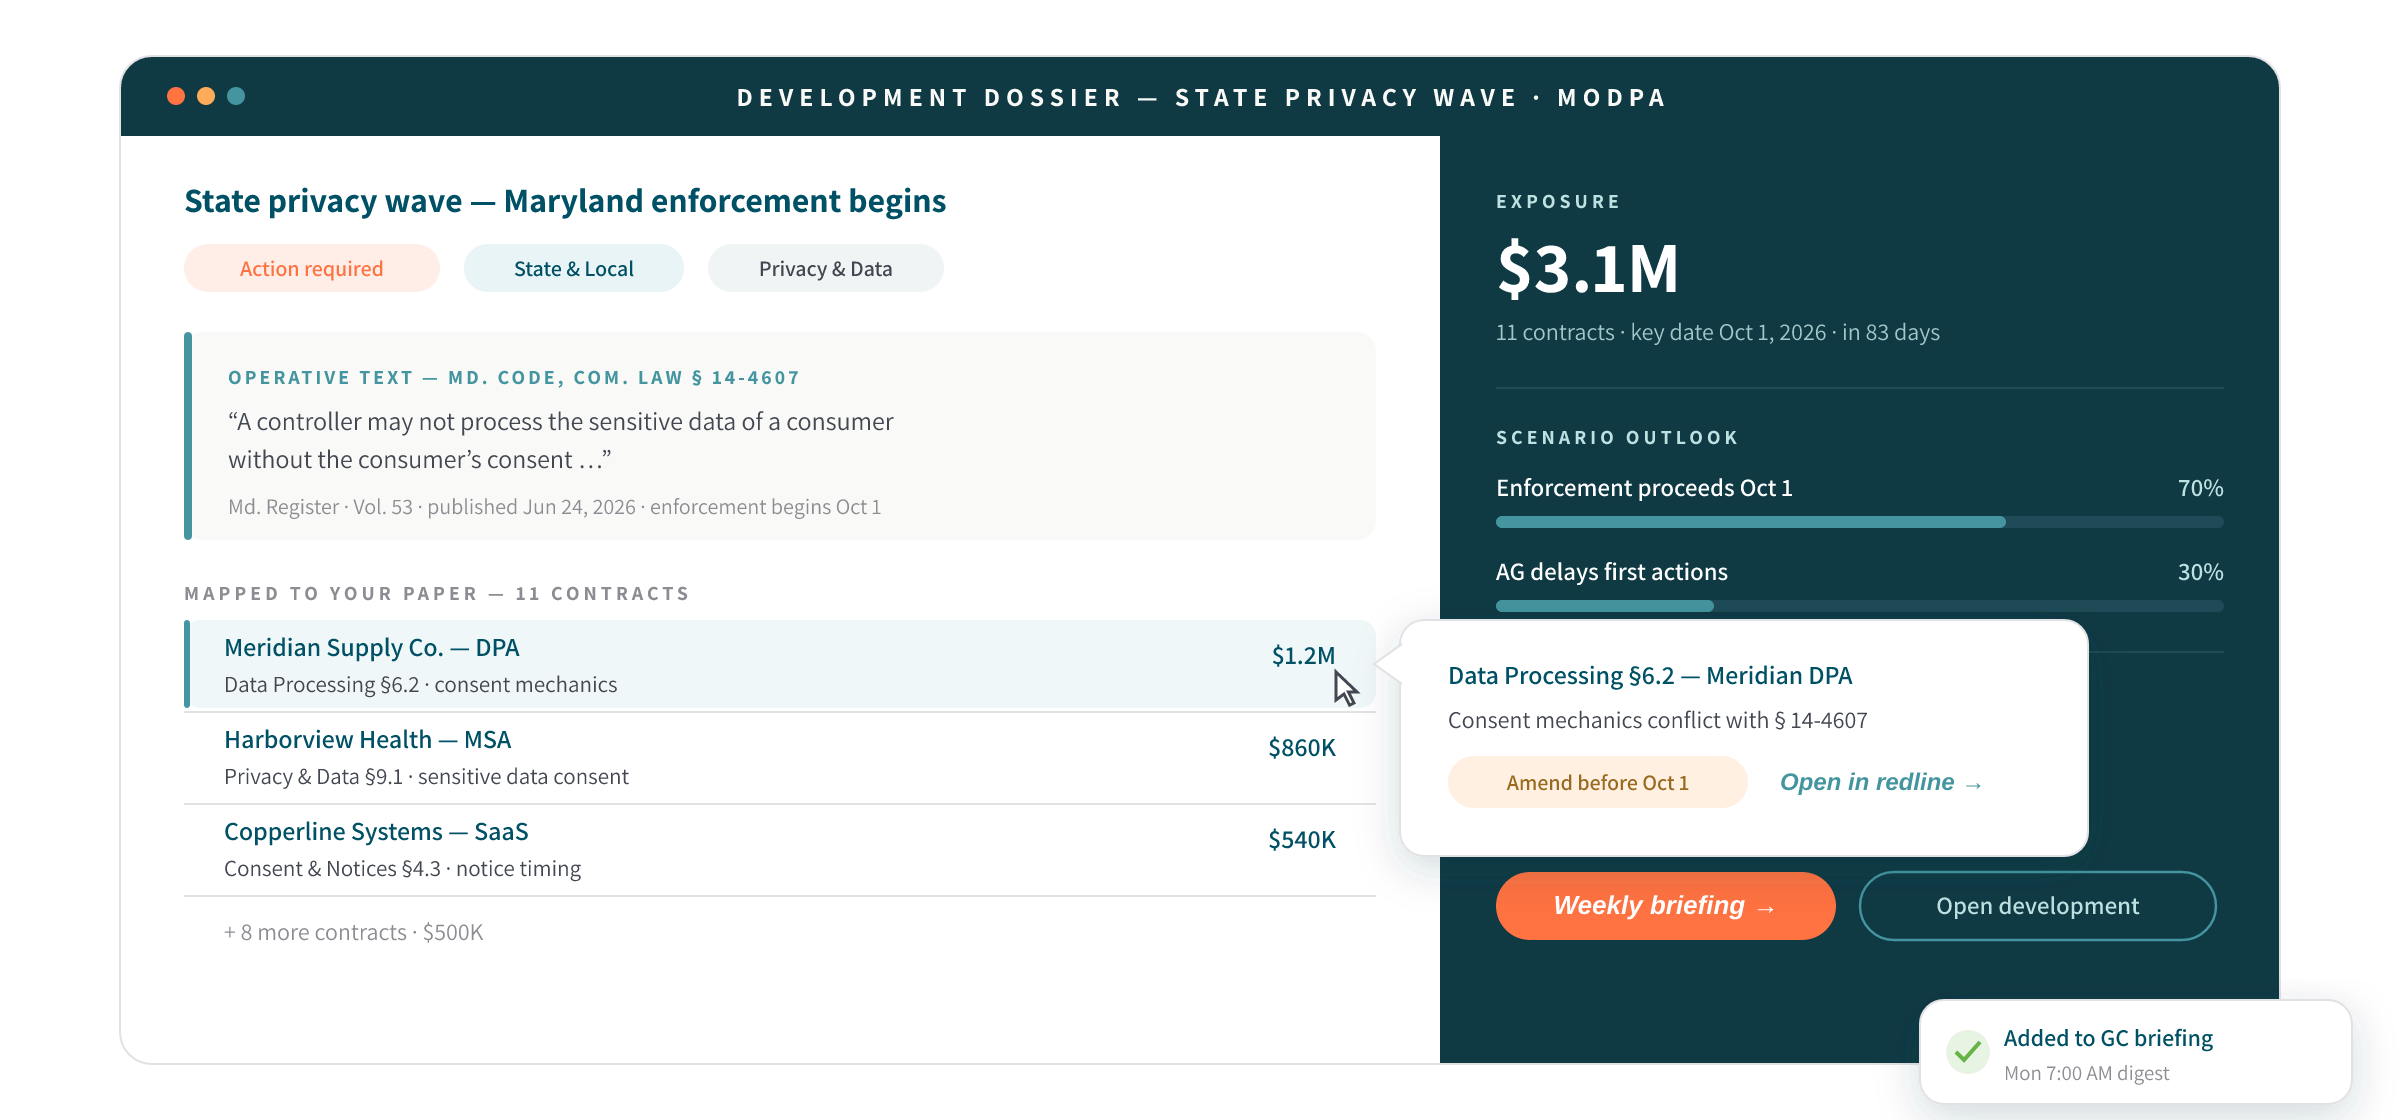Click the $860K amount on Harborview row
This screenshot has height=1120, width=2400.
pos(1302,747)
